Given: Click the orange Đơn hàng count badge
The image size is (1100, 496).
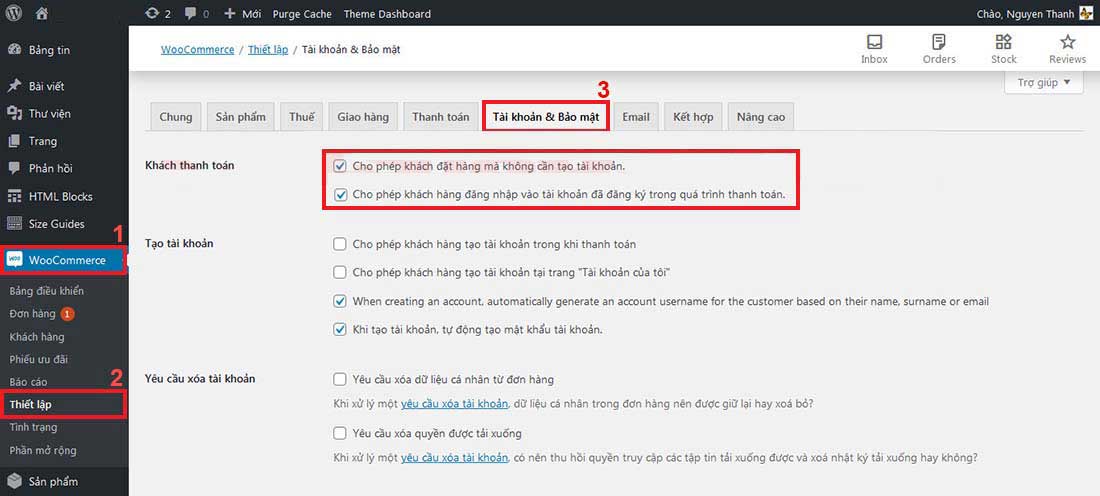Looking at the screenshot, I should [67, 314].
